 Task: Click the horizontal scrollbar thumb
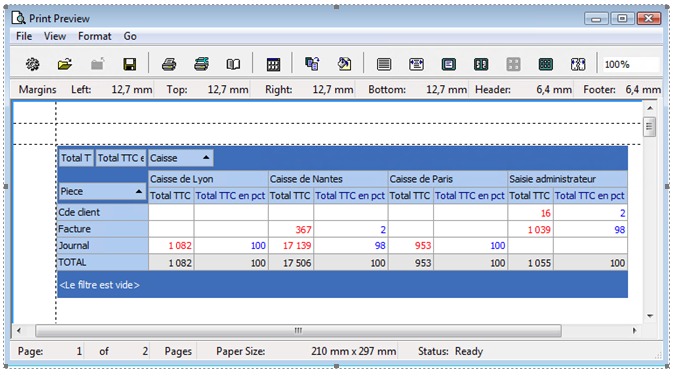coord(298,331)
